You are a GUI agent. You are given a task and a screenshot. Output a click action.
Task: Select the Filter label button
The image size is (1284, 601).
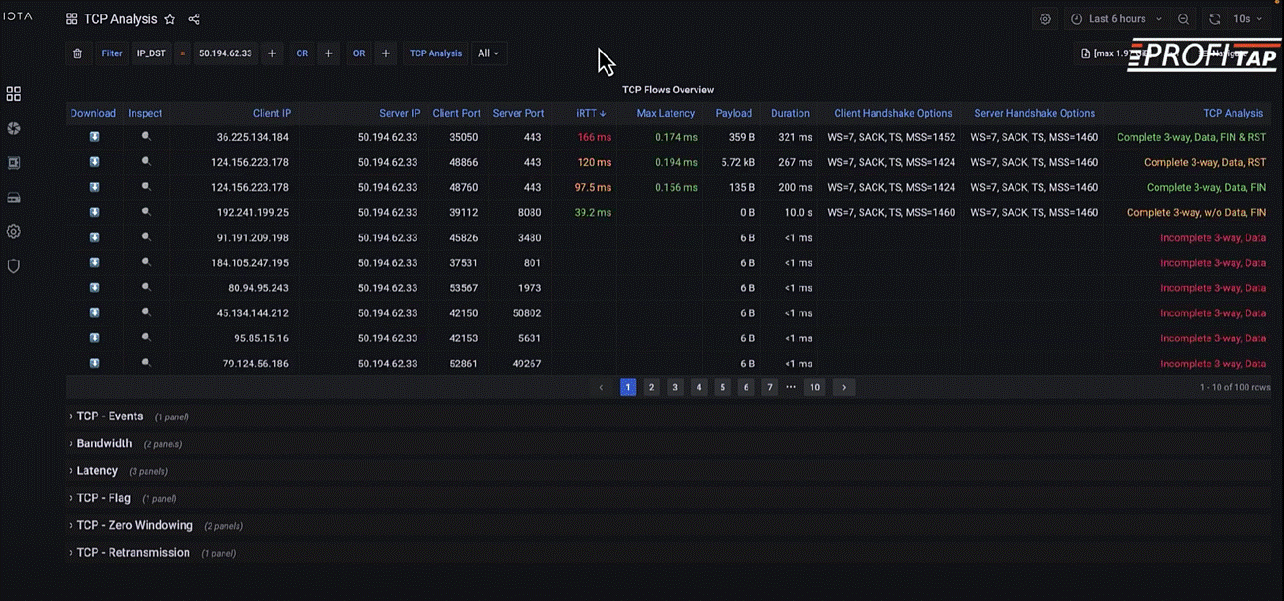pyautogui.click(x=112, y=54)
